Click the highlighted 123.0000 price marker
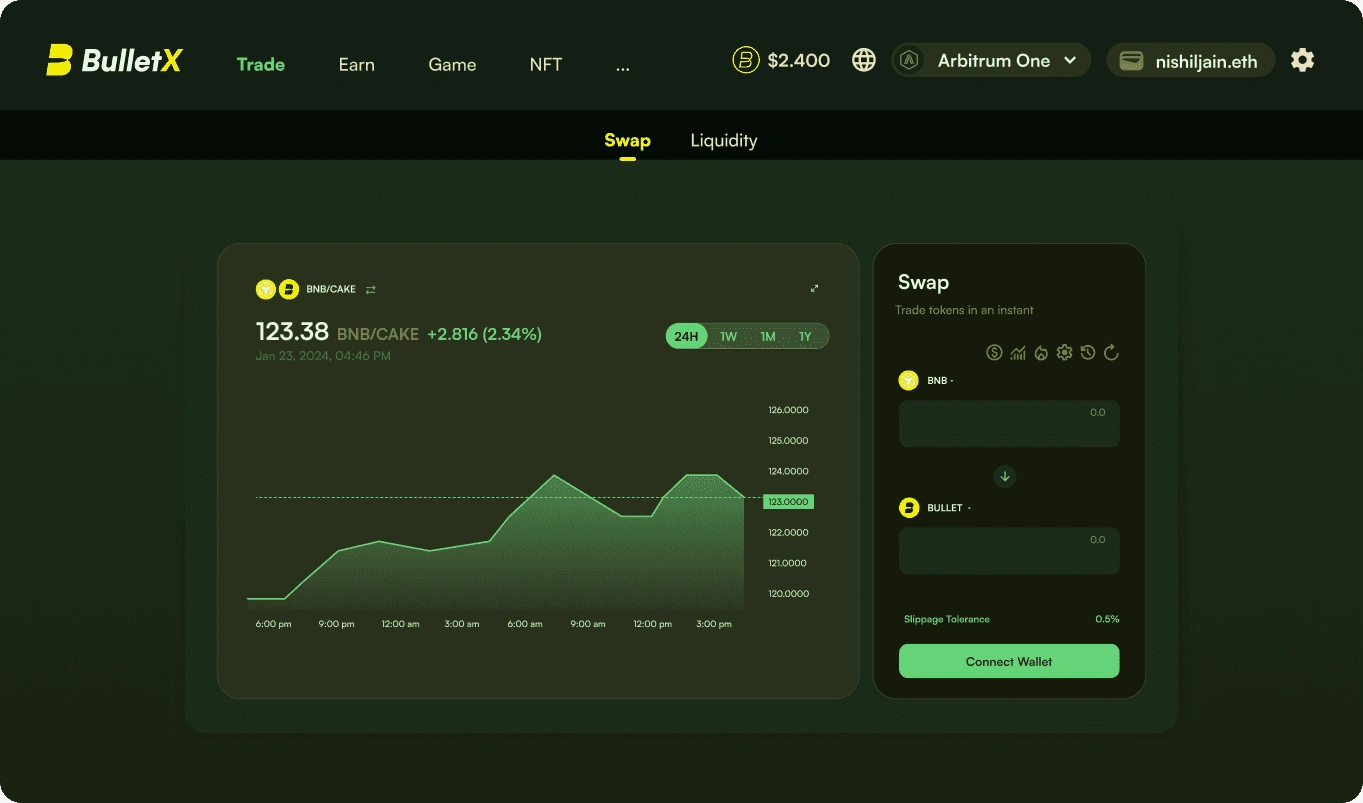Image resolution: width=1363 pixels, height=803 pixels. (x=788, y=501)
